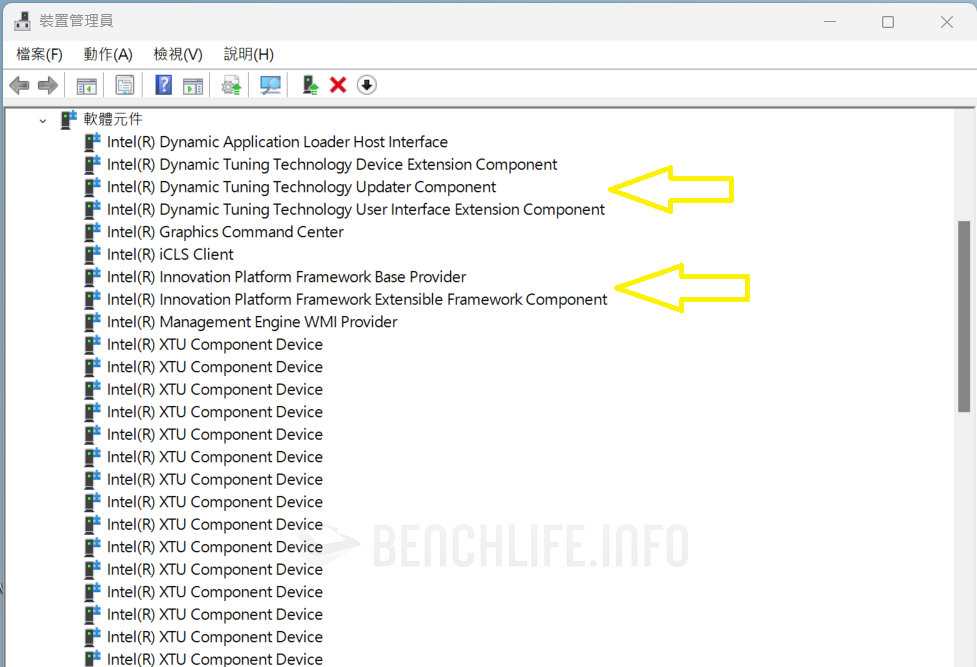Click the Show/Hide Console Tree icon
Viewport: 977px width, 667px height.
click(86, 85)
